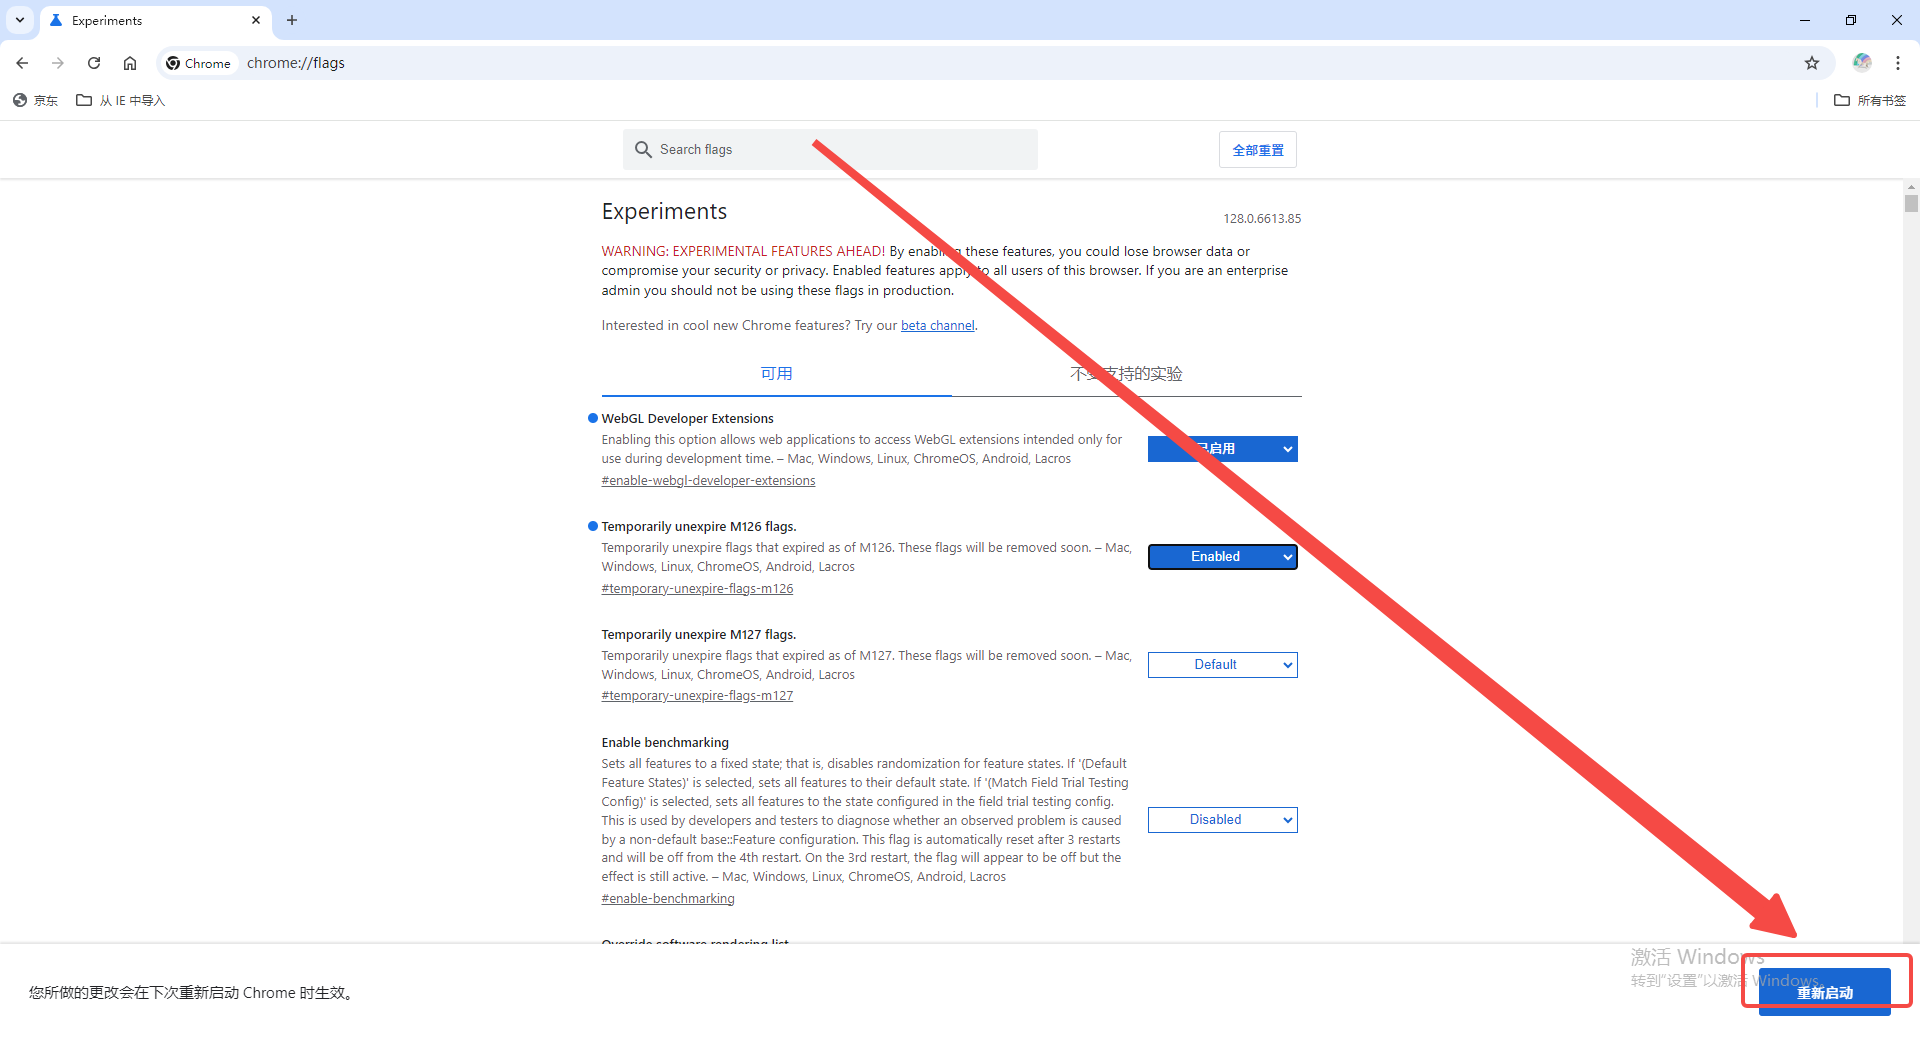
Task: Click the browser forward arrow
Action: pos(58,63)
